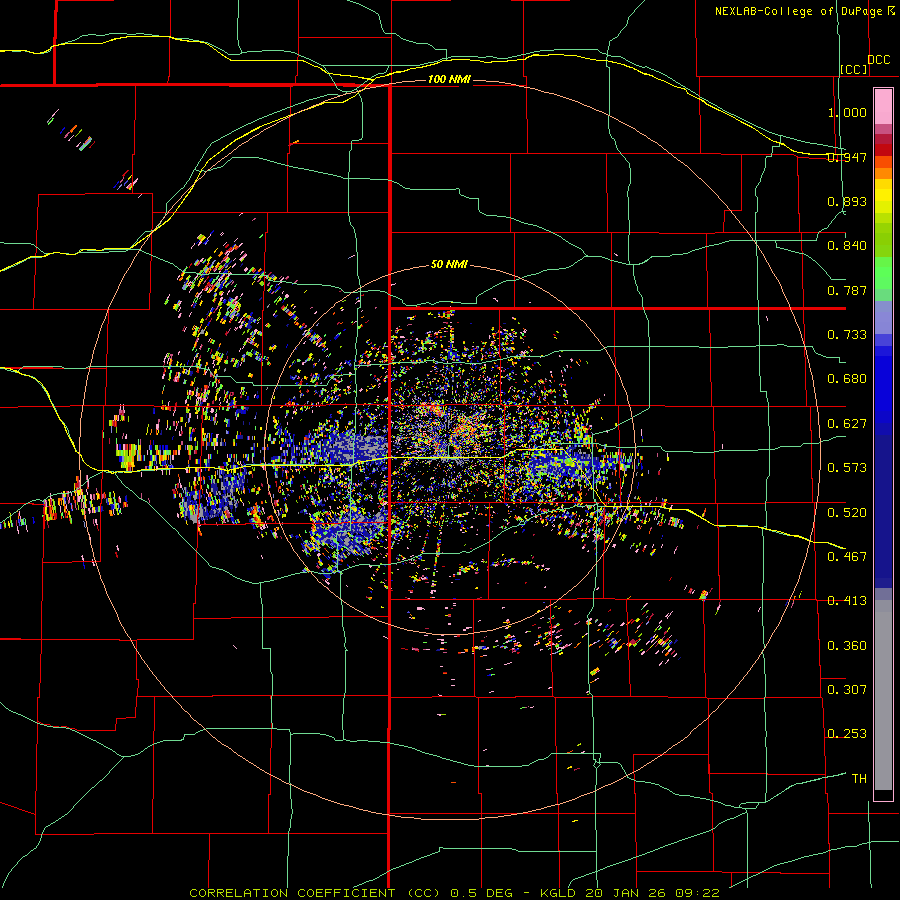Screen dimensions: 900x900
Task: Pick the gray segment of color scale
Action: click(883, 695)
